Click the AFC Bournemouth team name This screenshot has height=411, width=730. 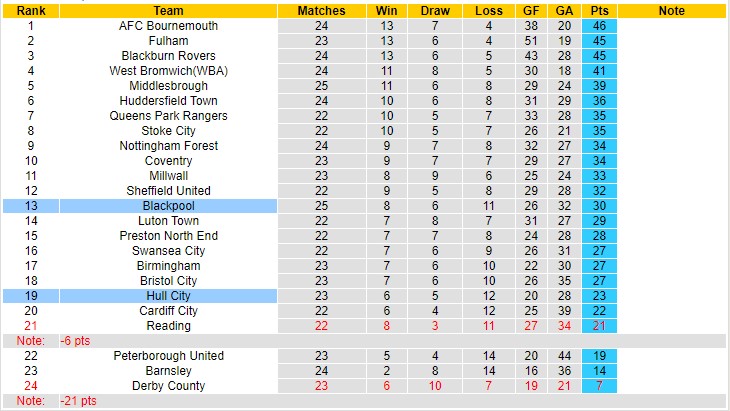click(x=168, y=26)
